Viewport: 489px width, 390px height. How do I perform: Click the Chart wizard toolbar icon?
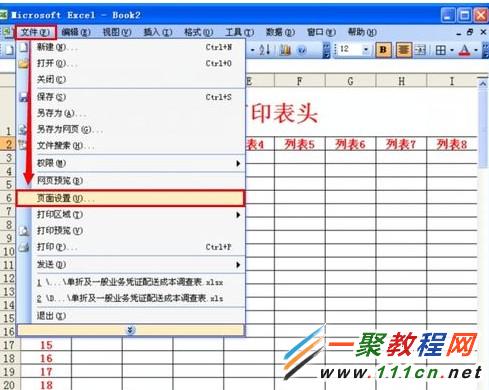pos(285,50)
